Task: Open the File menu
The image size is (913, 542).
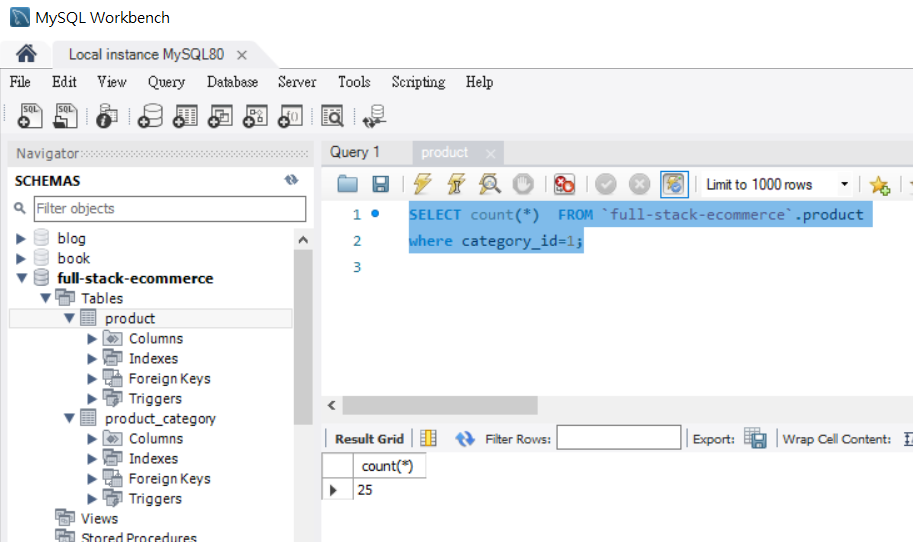Action: pyautogui.click(x=20, y=82)
